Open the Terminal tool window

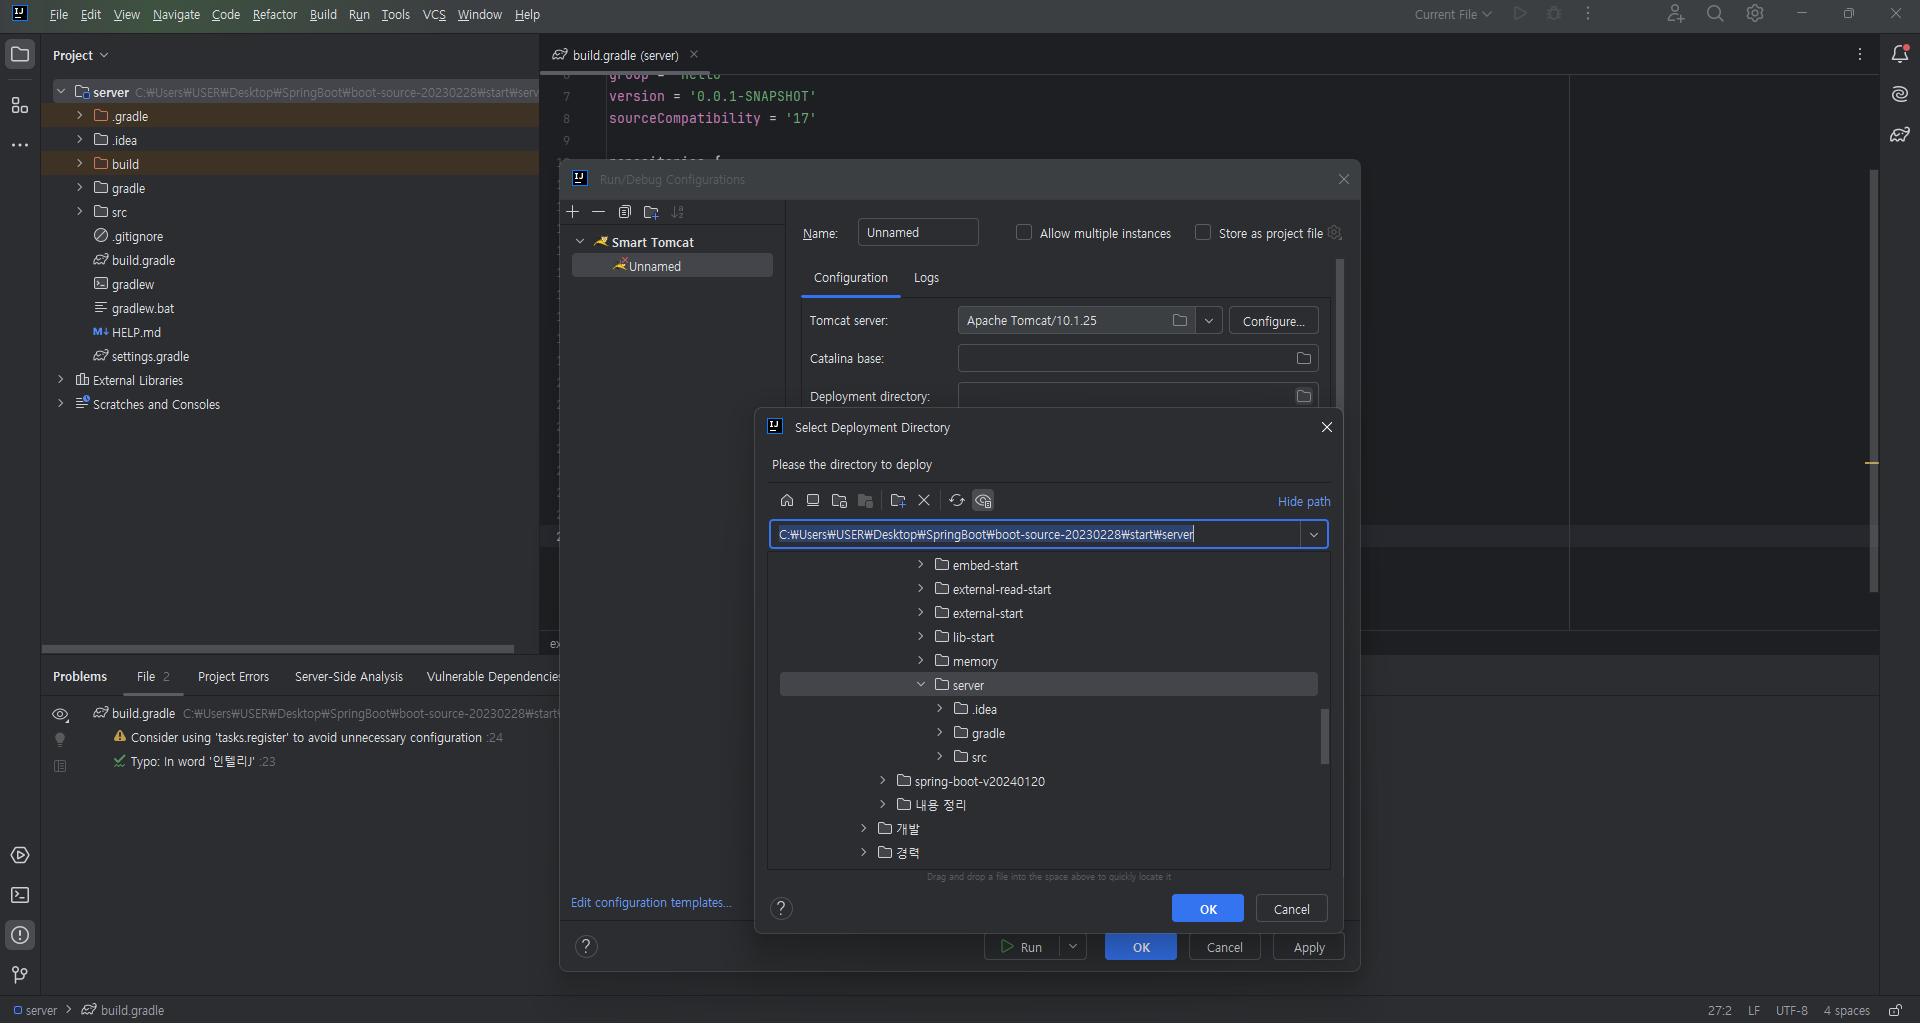point(20,896)
